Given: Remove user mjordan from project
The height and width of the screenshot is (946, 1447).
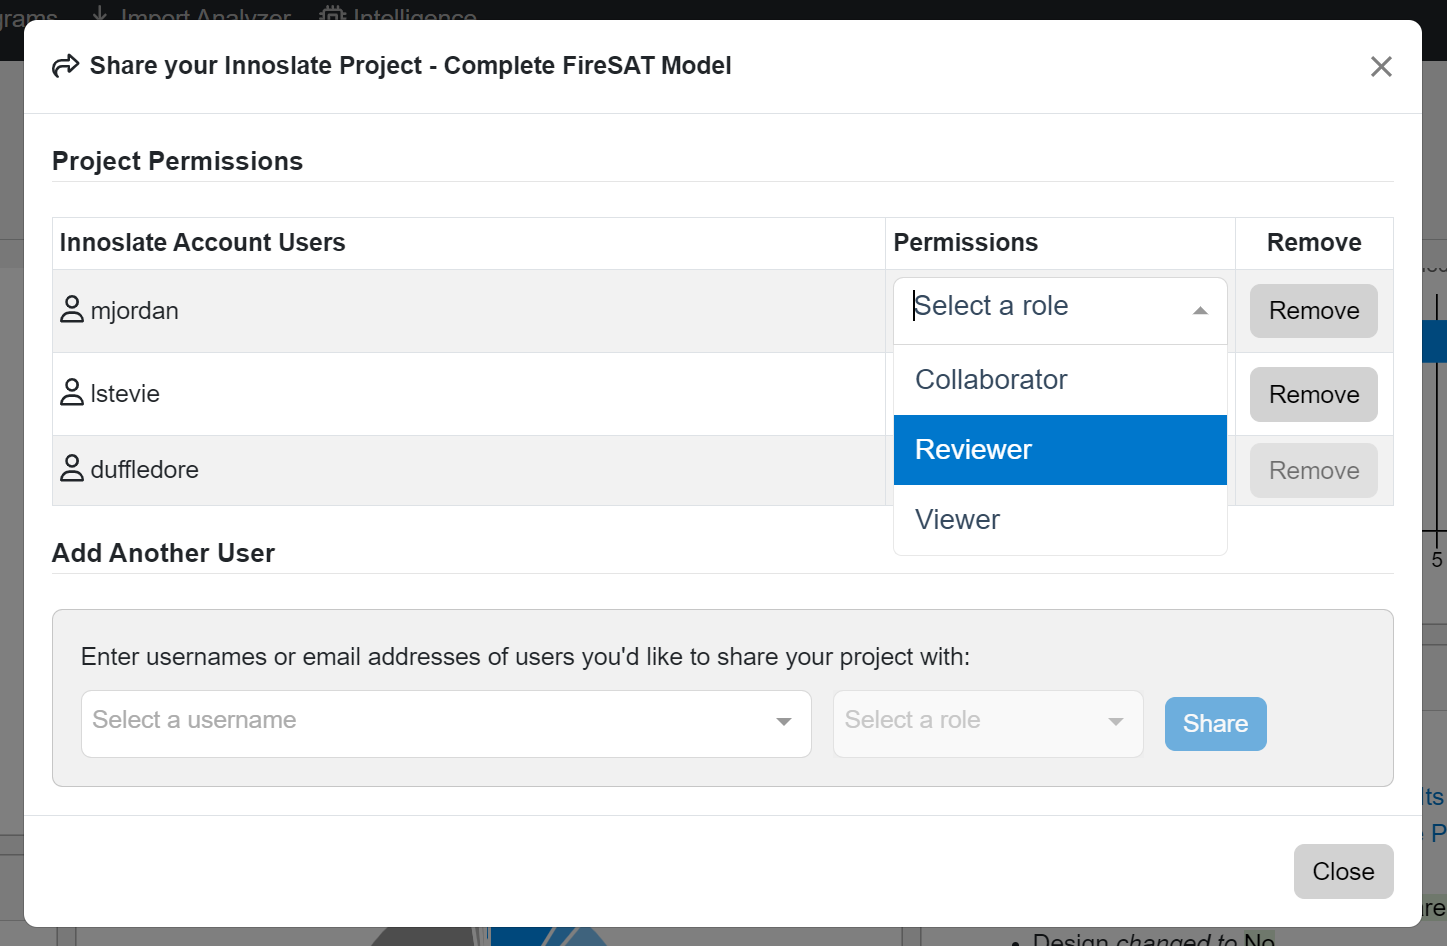Looking at the screenshot, I should 1313,311.
